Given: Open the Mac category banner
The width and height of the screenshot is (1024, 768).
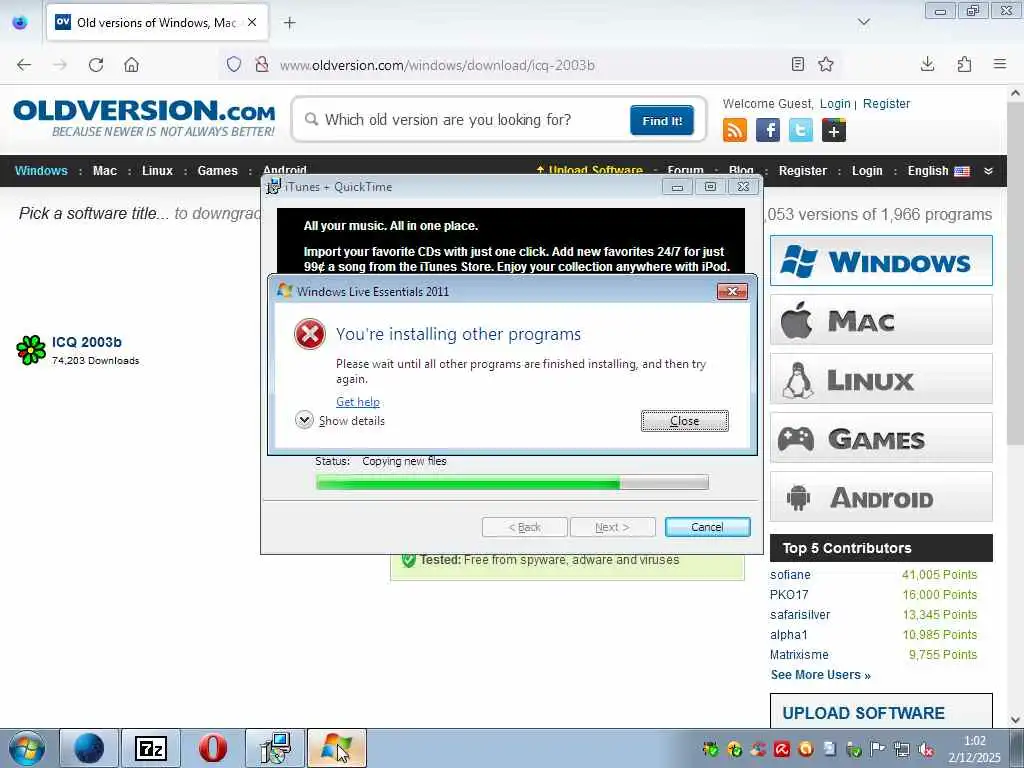Looking at the screenshot, I should [x=881, y=320].
